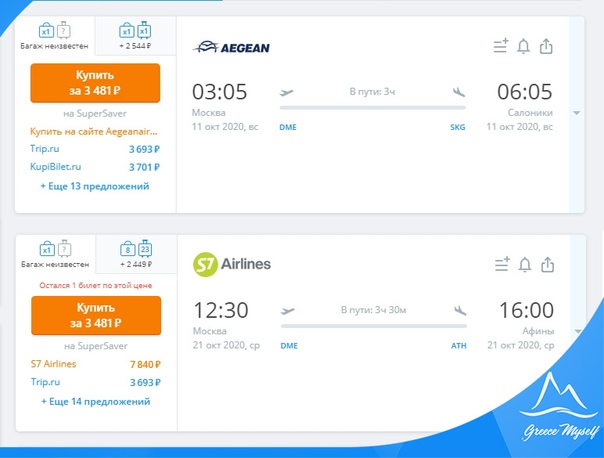The image size is (604, 458).
Task: Share the Aegean flight ticket
Action: (546, 46)
